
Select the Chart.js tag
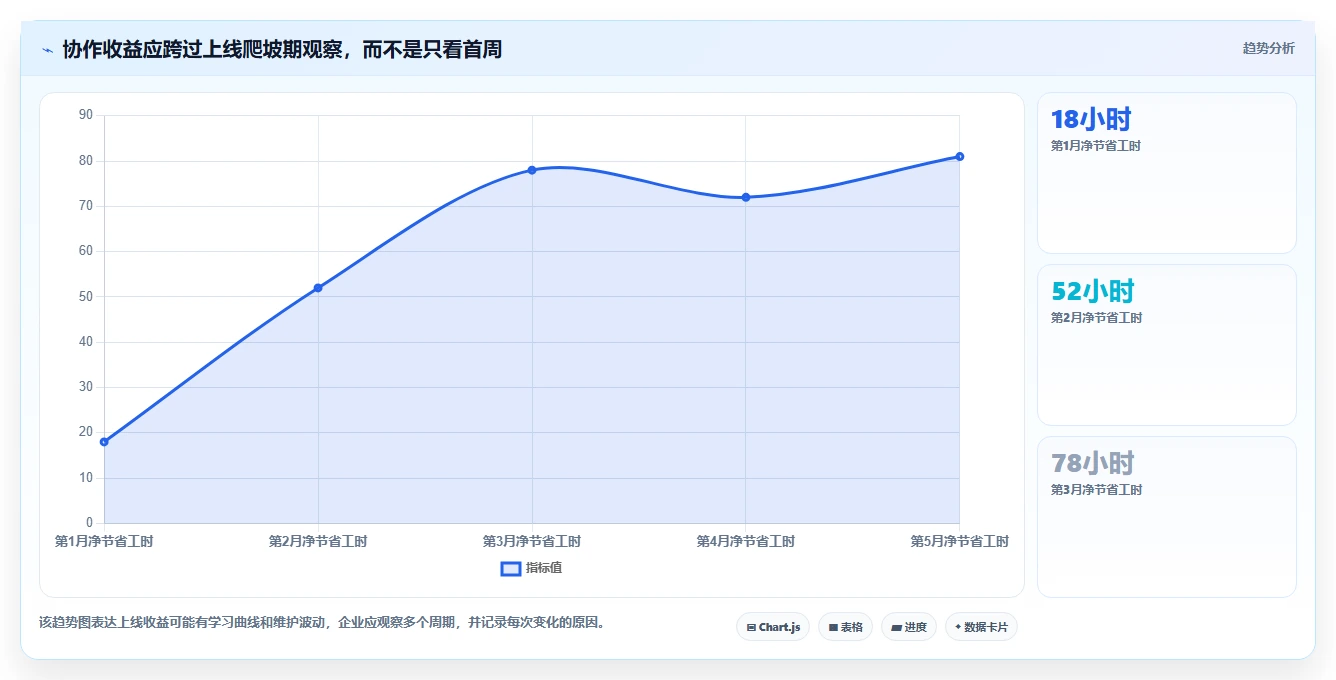[773, 627]
